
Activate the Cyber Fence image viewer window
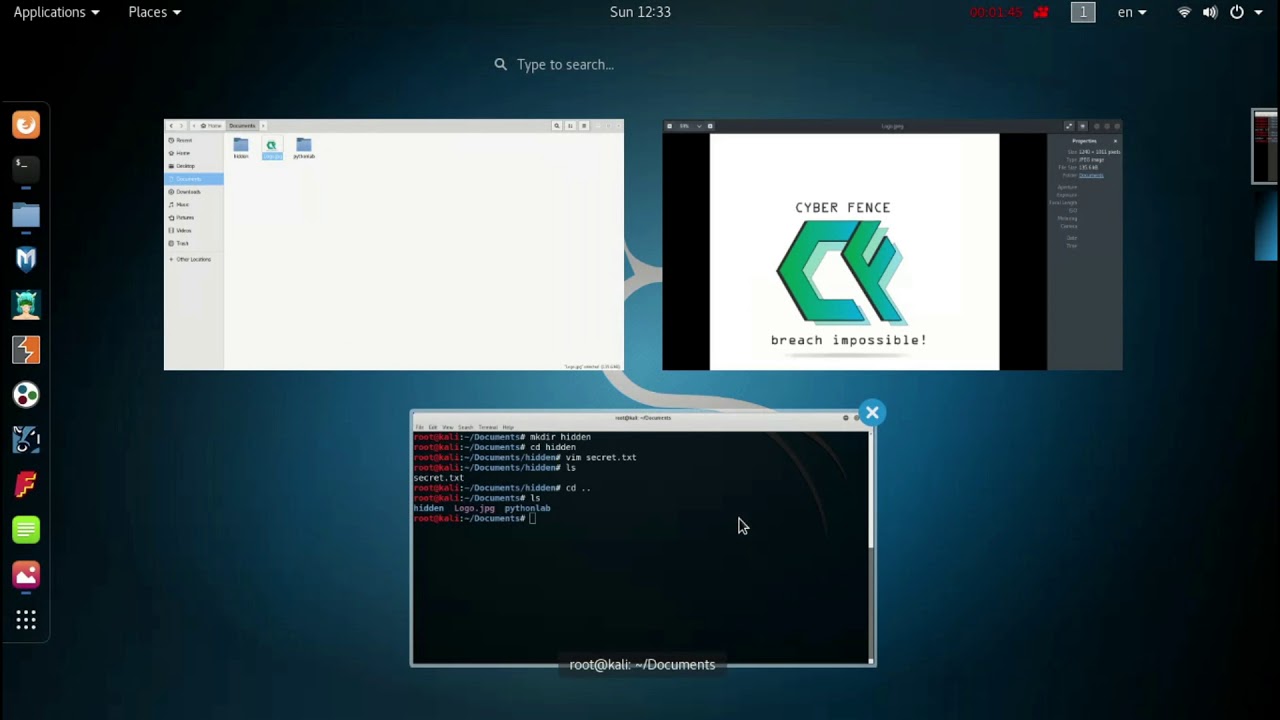tap(892, 245)
